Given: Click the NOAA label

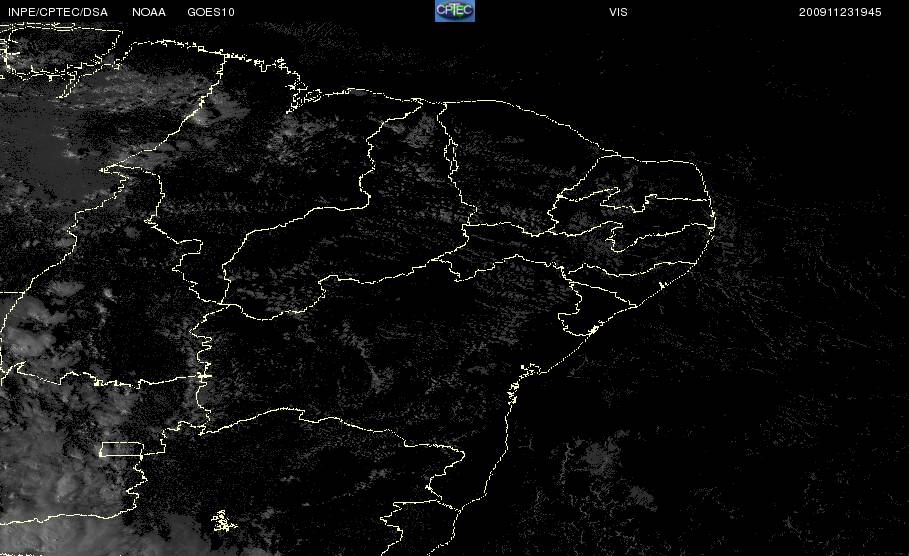Looking at the screenshot, I should [149, 12].
